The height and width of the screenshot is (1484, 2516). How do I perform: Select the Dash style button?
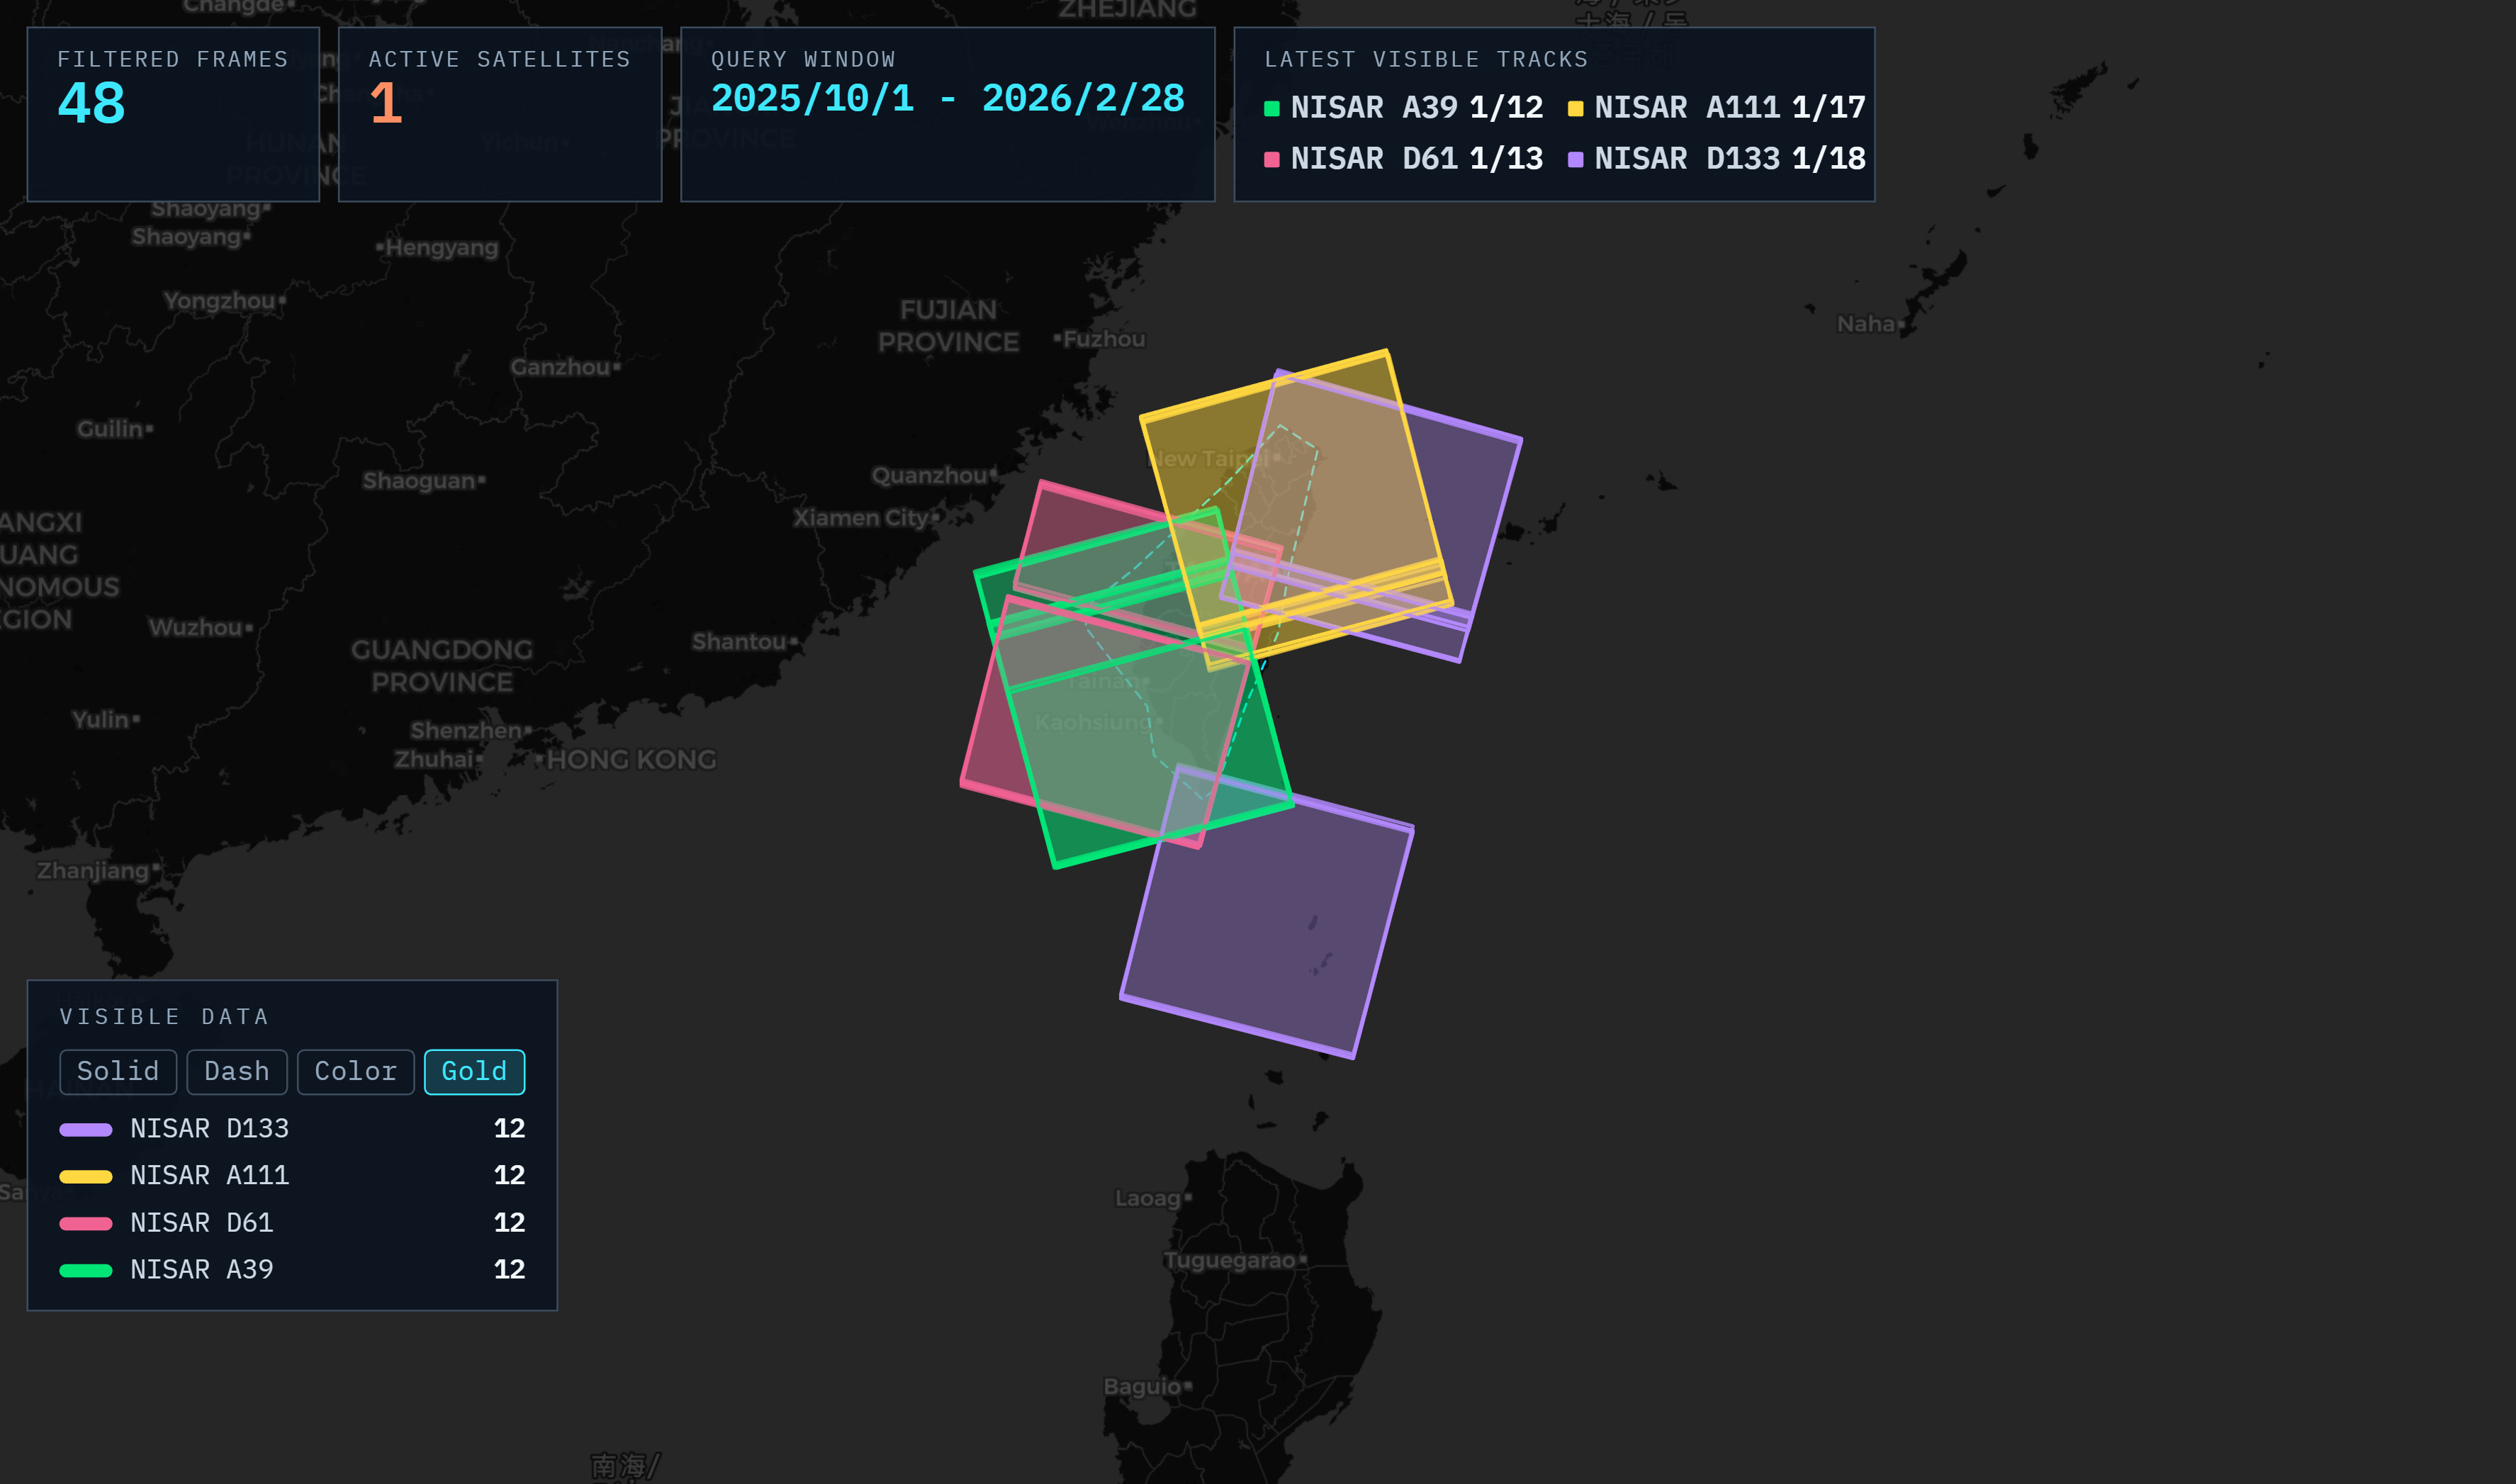[x=237, y=1071]
